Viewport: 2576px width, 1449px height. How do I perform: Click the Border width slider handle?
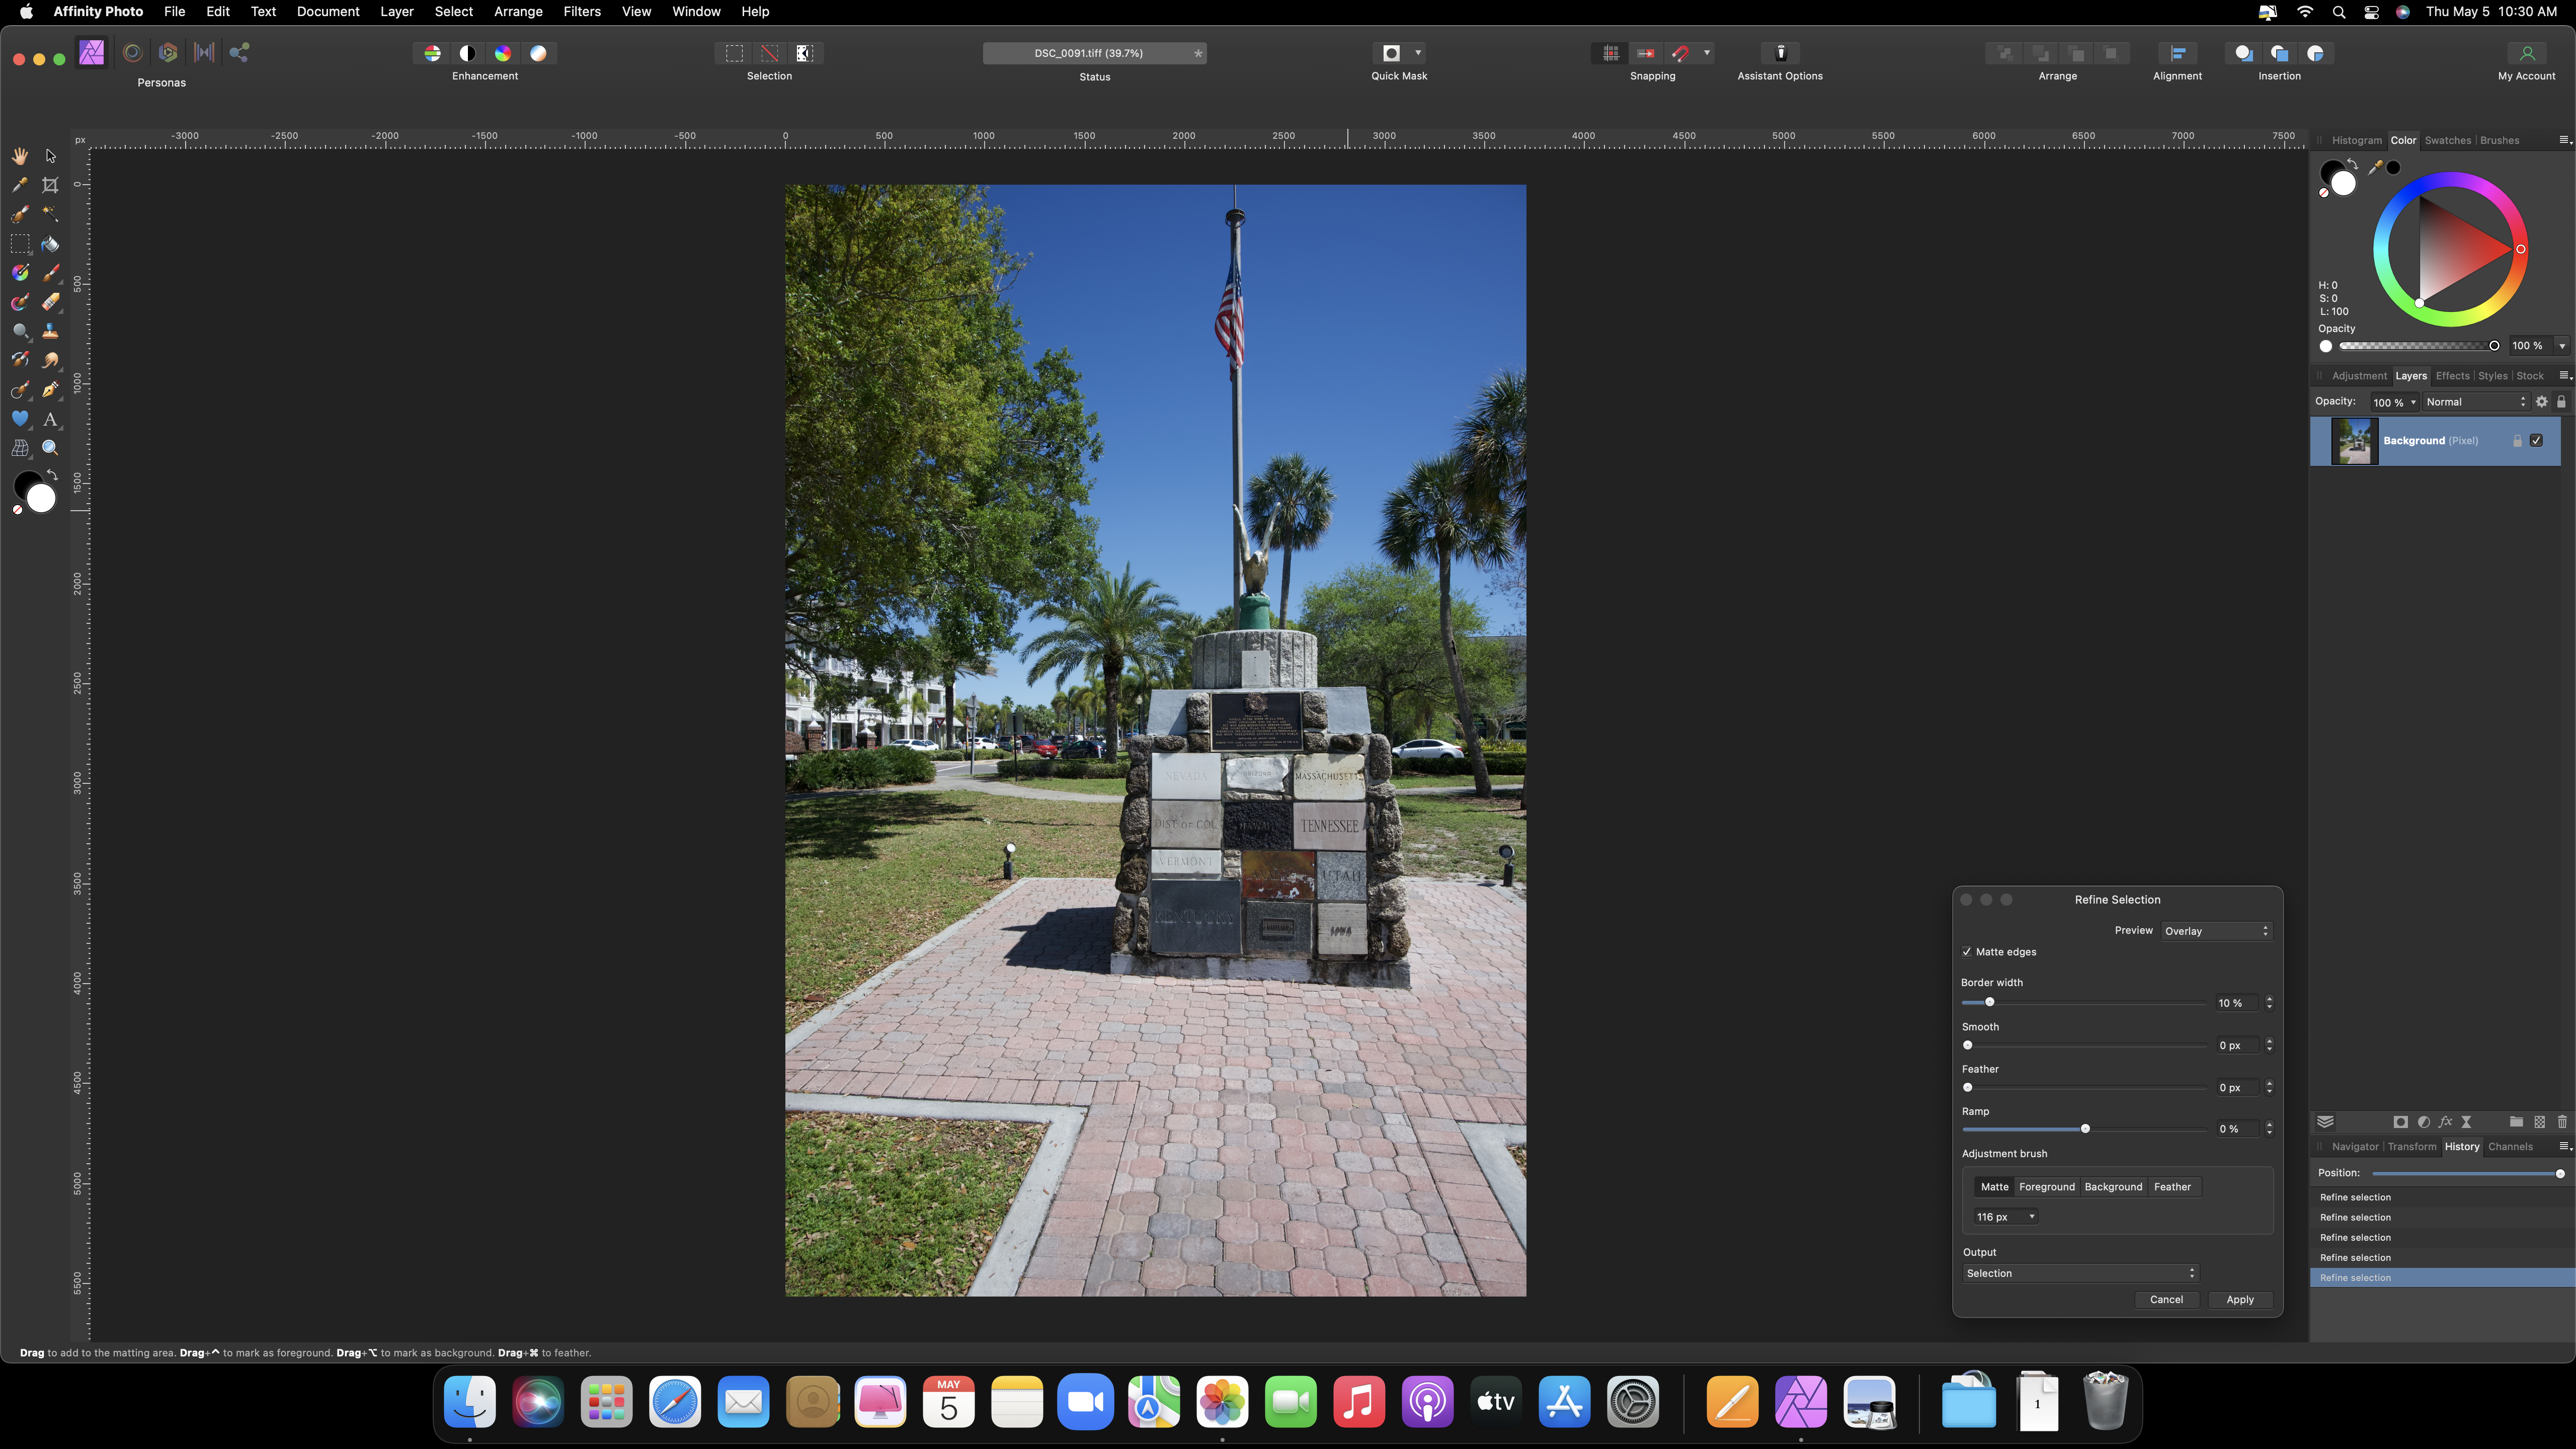click(1989, 1002)
